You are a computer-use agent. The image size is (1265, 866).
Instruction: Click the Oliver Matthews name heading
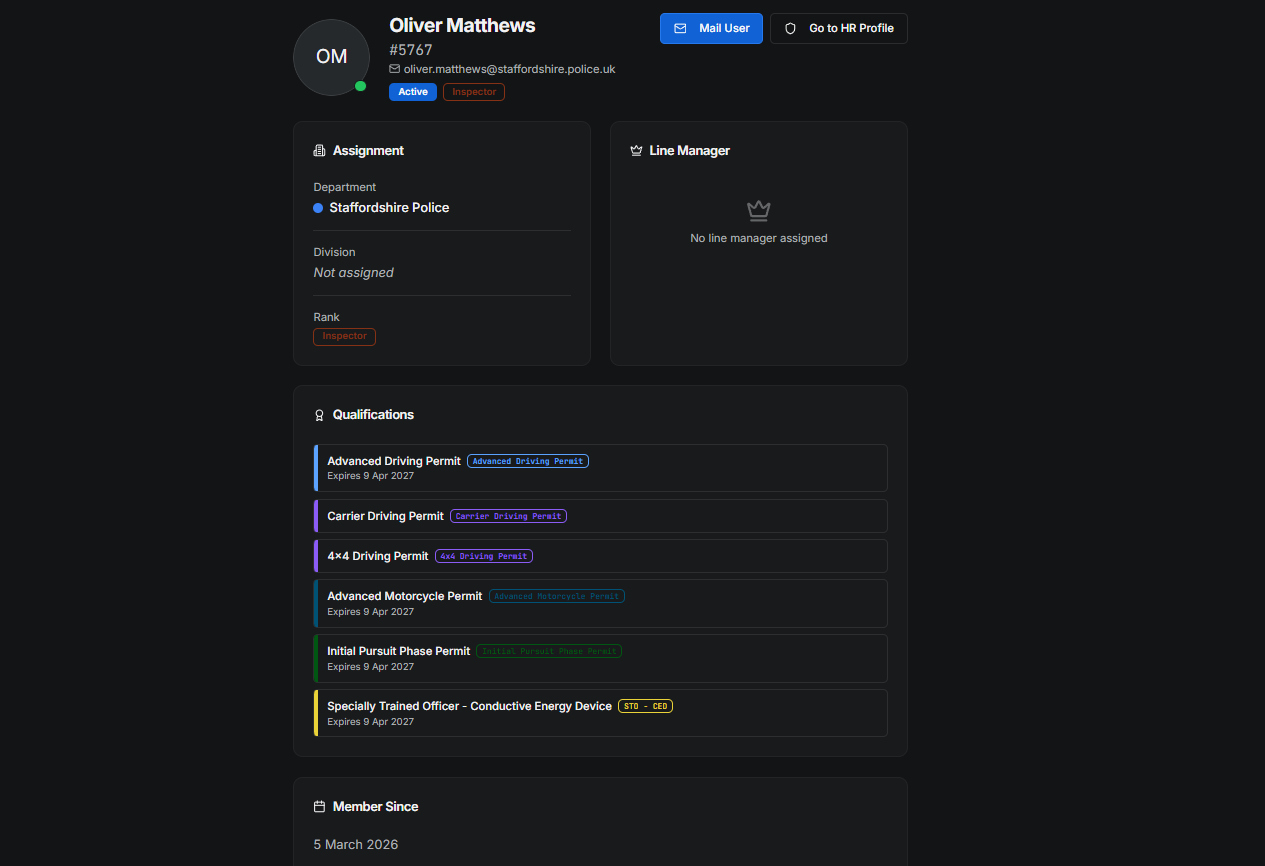click(x=462, y=26)
